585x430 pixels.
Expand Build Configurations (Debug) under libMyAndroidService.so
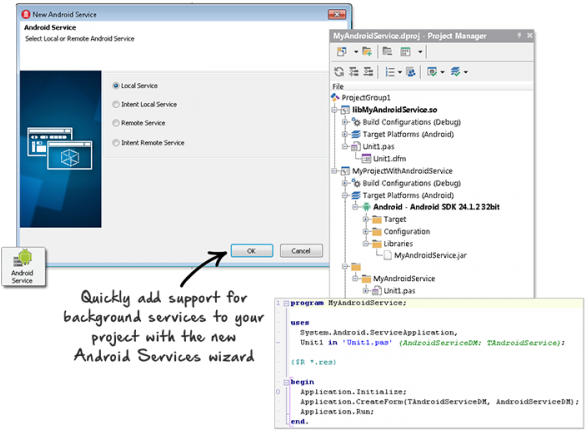coord(345,122)
